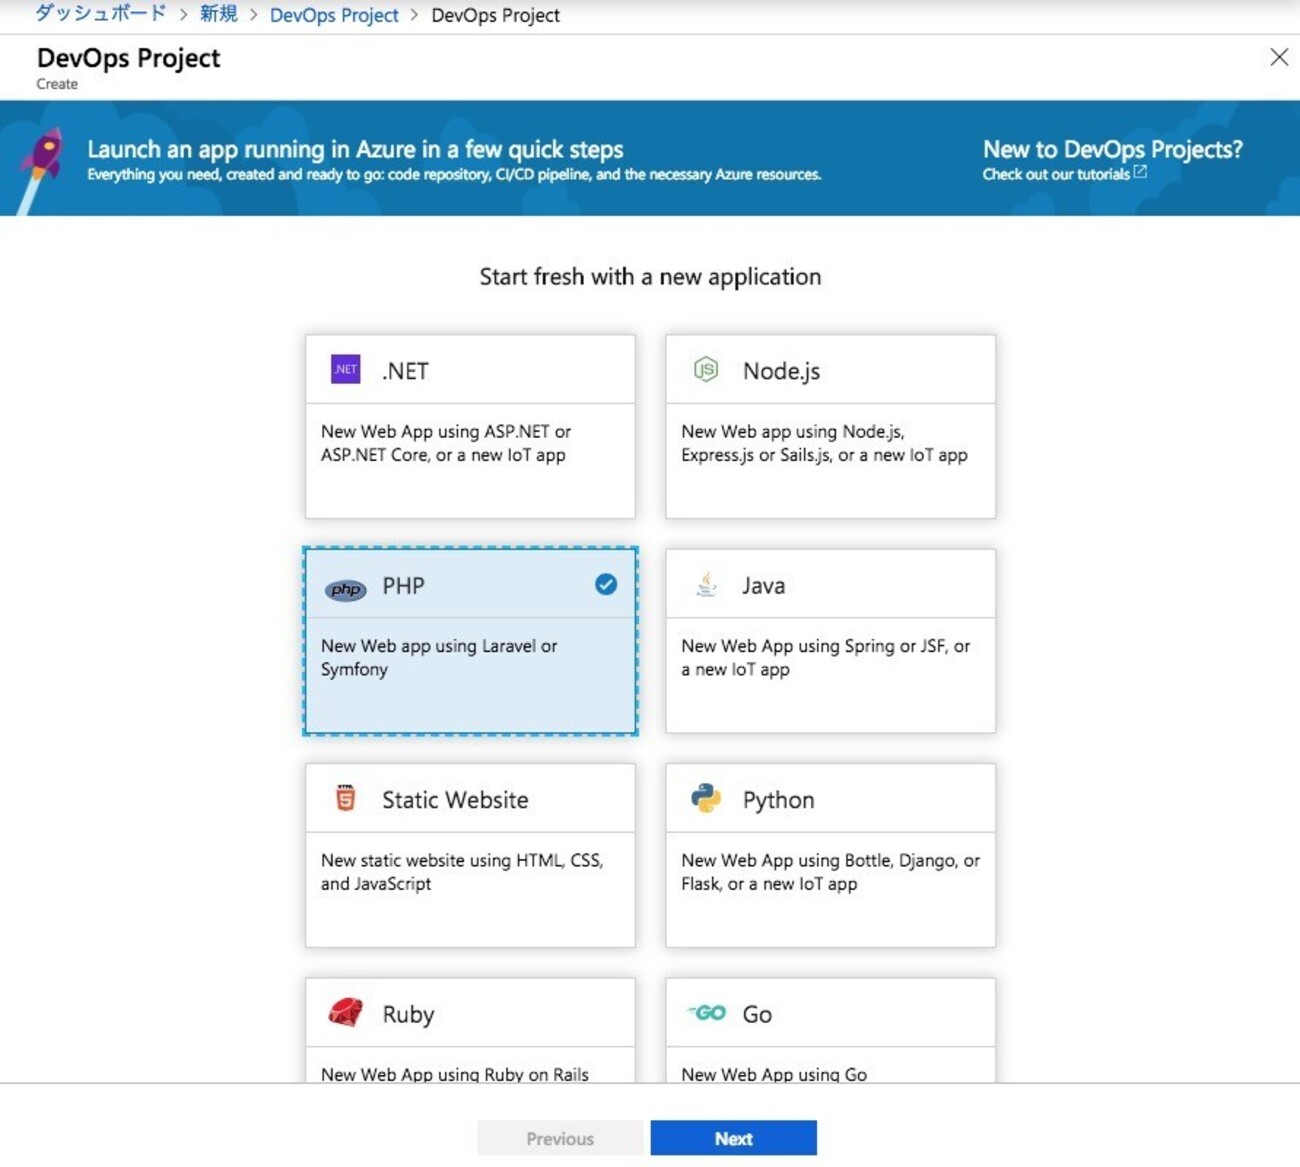The image size is (1300, 1167).
Task: Select the Python card title
Action: coord(778,800)
